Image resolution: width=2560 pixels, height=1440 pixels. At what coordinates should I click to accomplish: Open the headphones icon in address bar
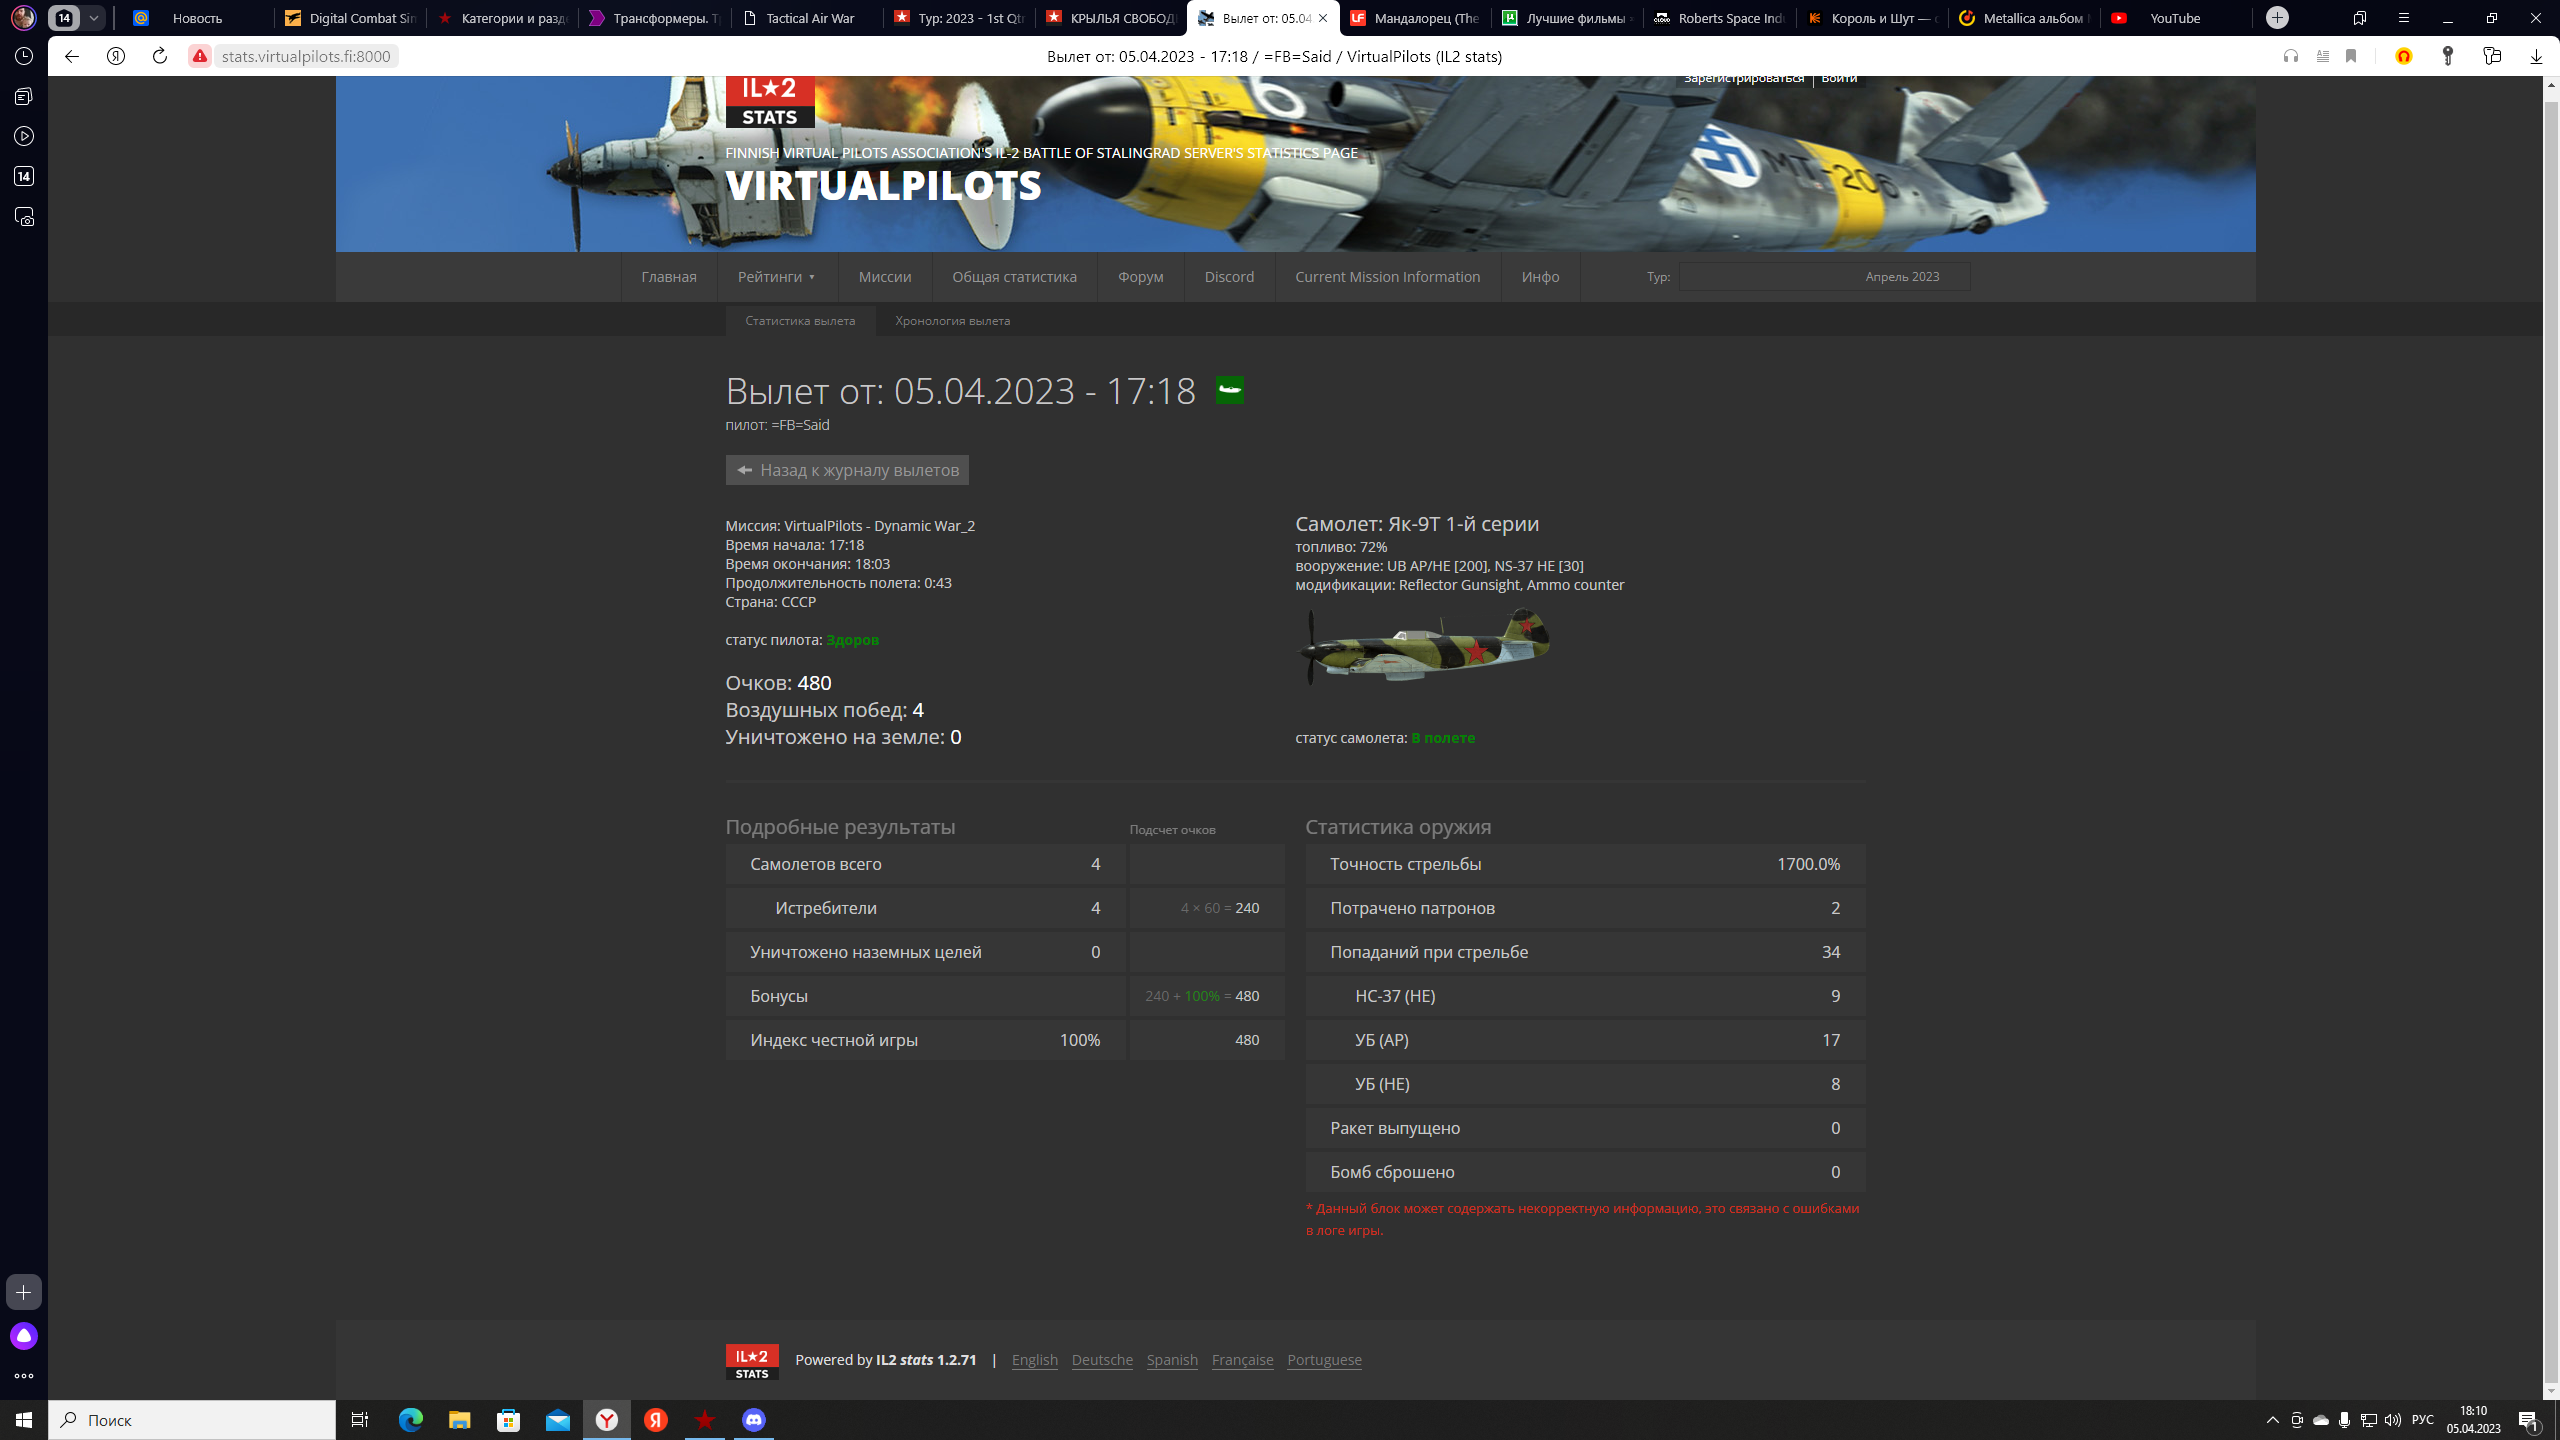2291,56
